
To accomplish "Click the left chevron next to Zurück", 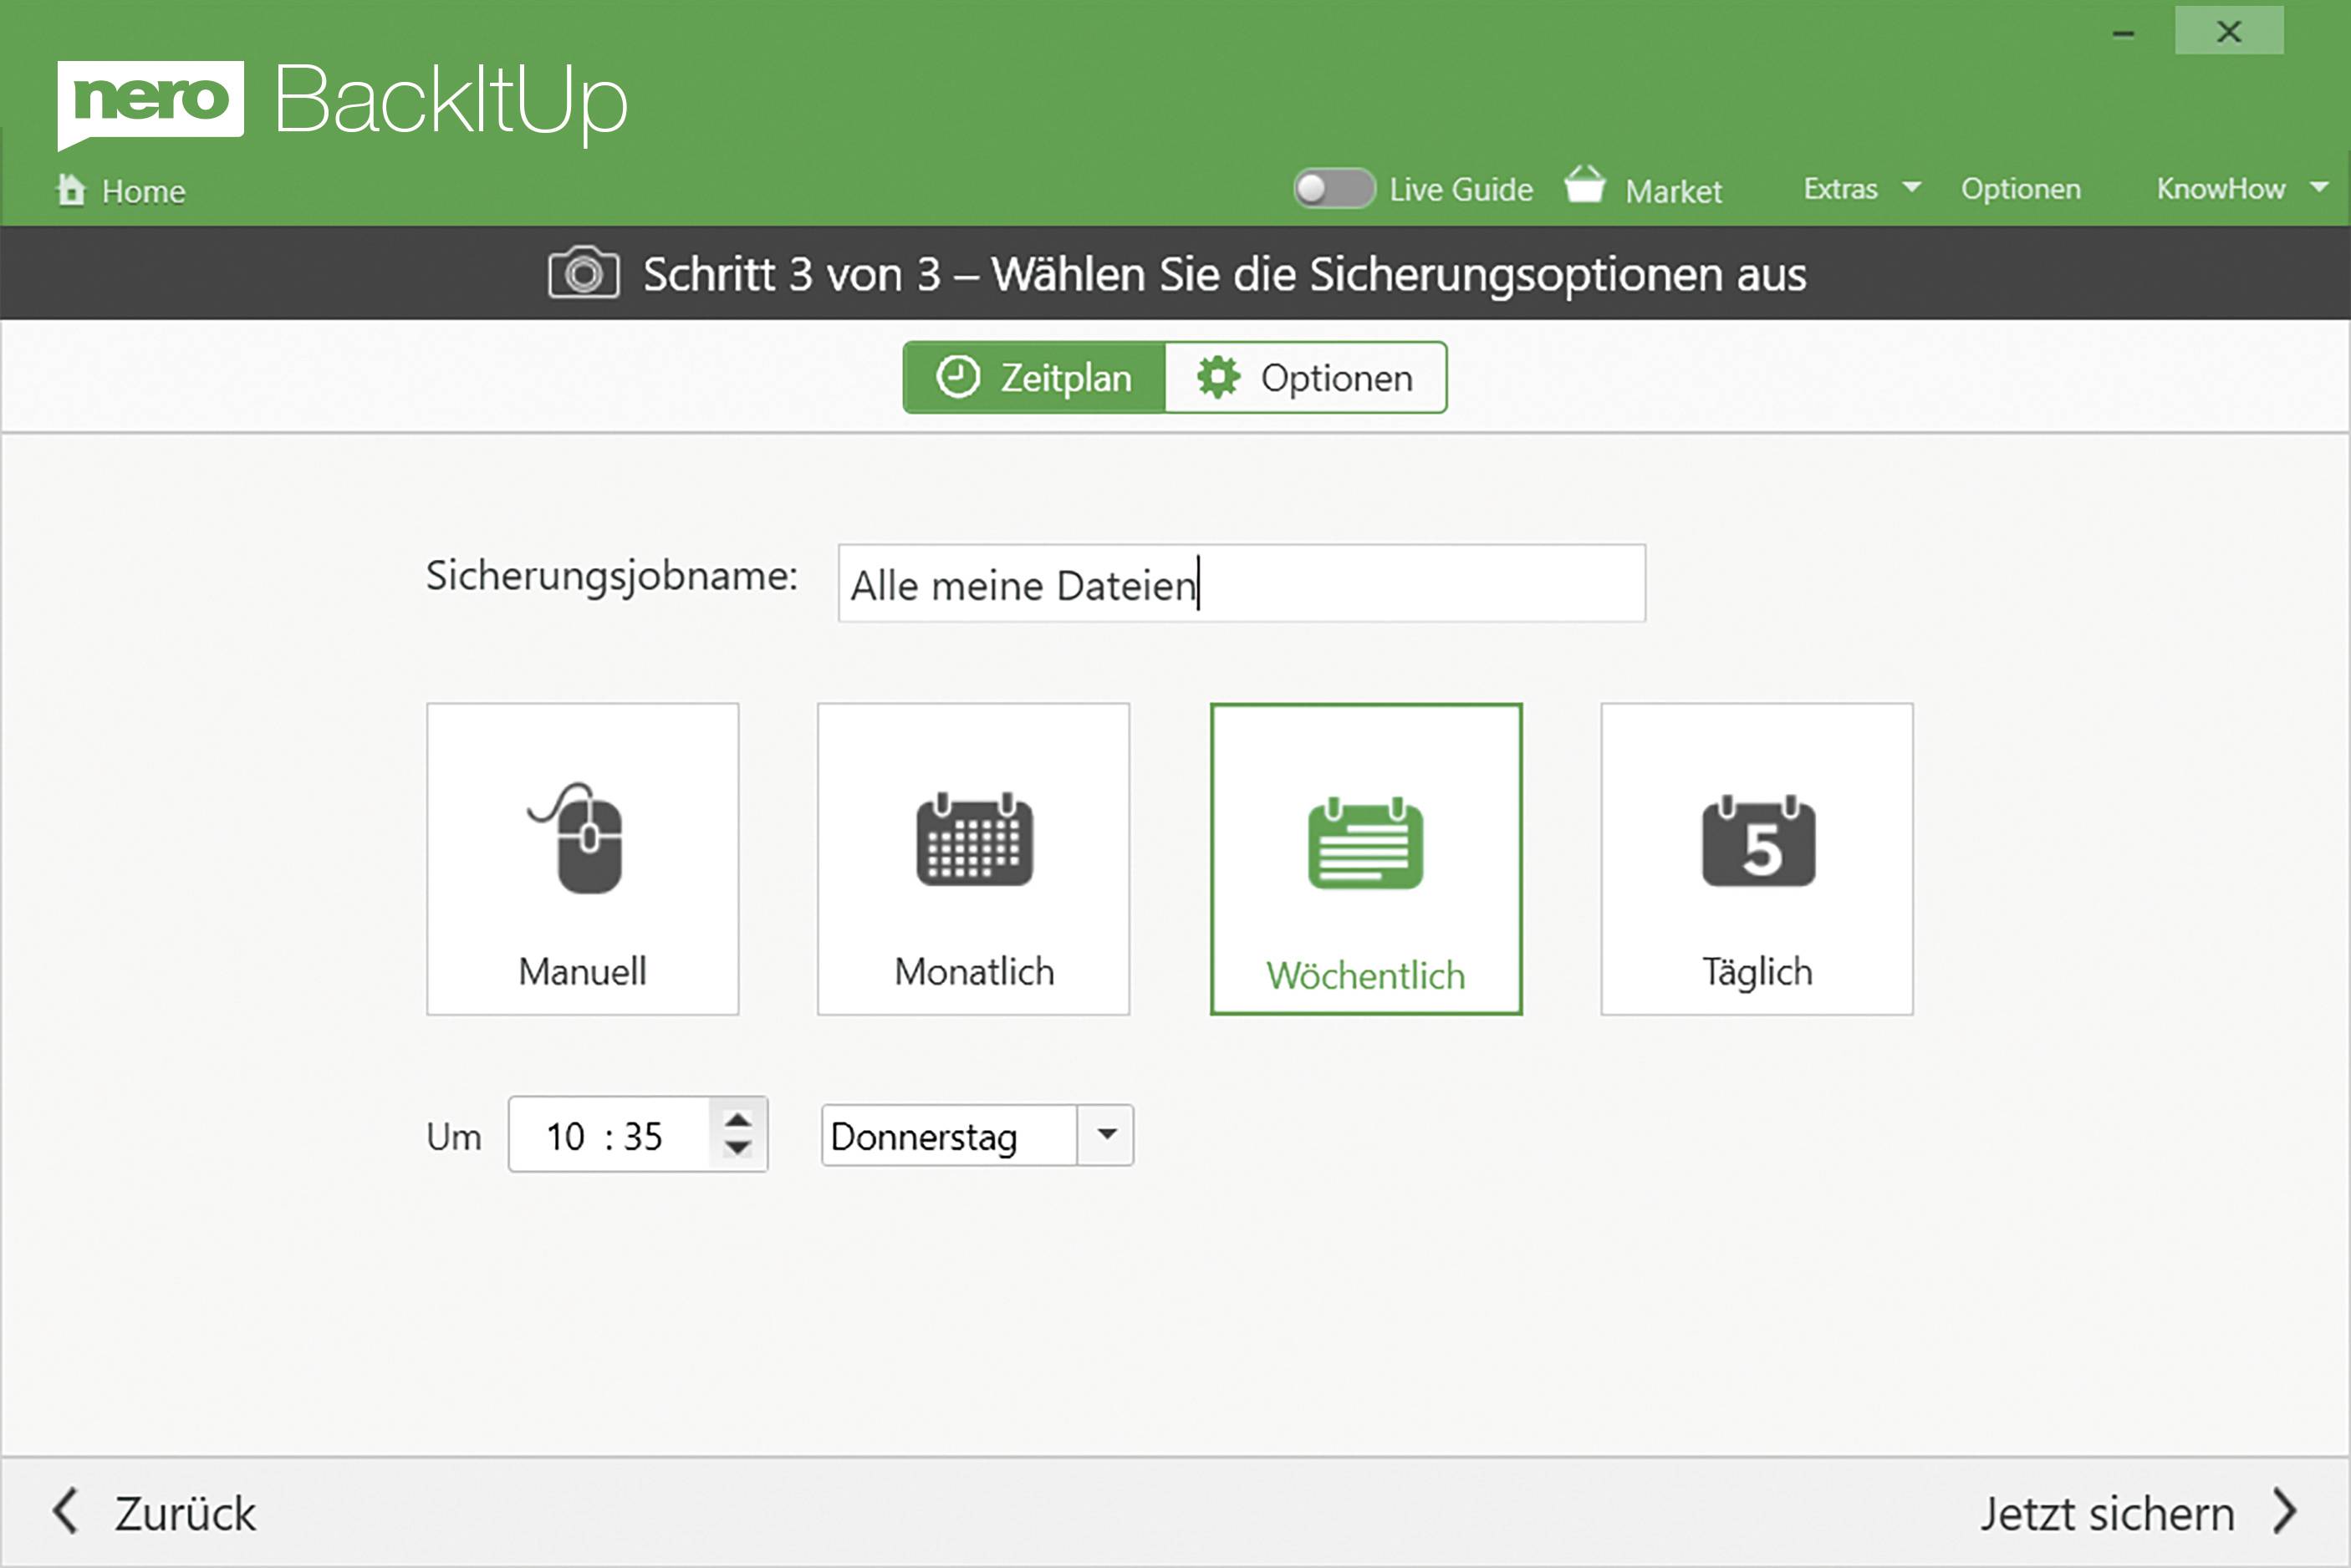I will click(x=66, y=1510).
